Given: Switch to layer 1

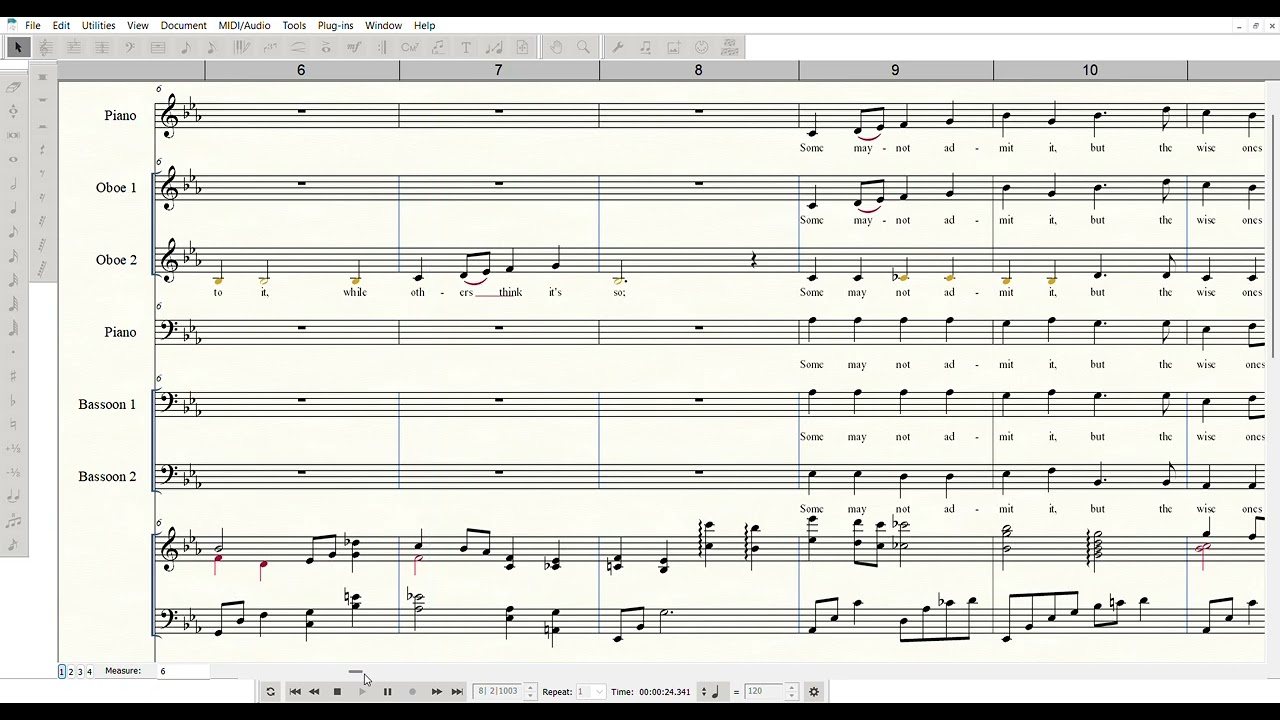Looking at the screenshot, I should (62, 671).
